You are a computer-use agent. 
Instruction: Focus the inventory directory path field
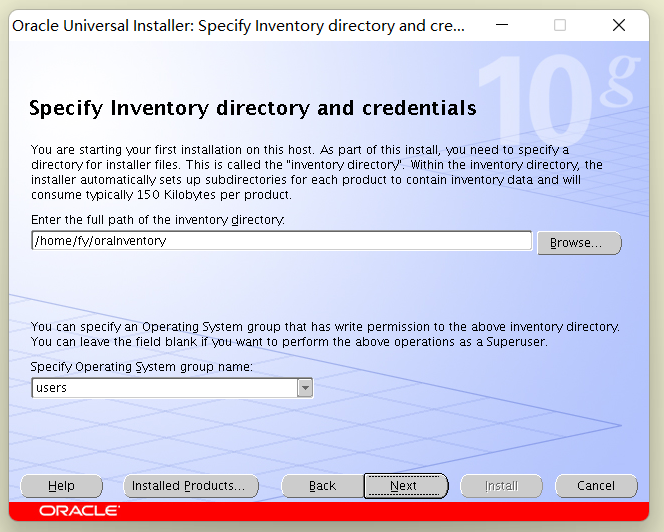click(x=282, y=241)
